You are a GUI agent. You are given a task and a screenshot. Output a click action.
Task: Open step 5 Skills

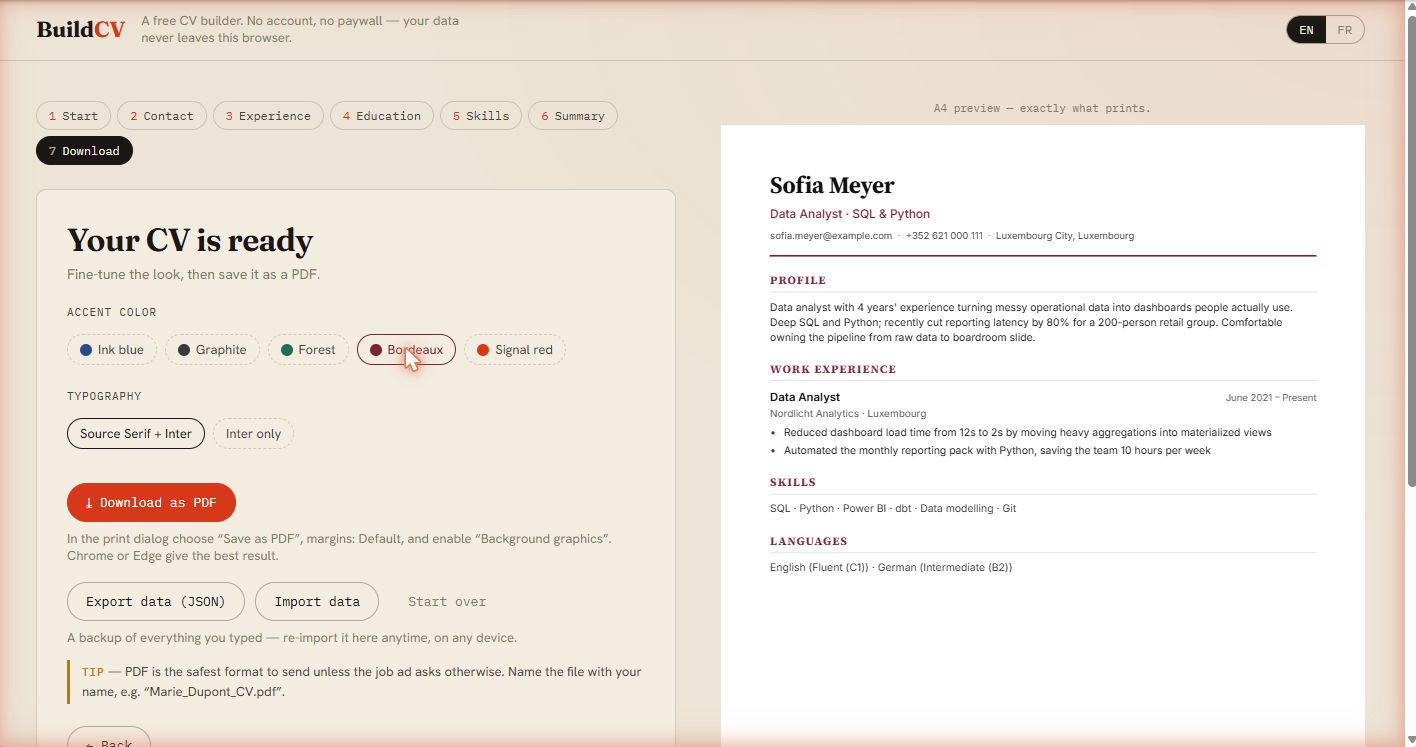481,116
